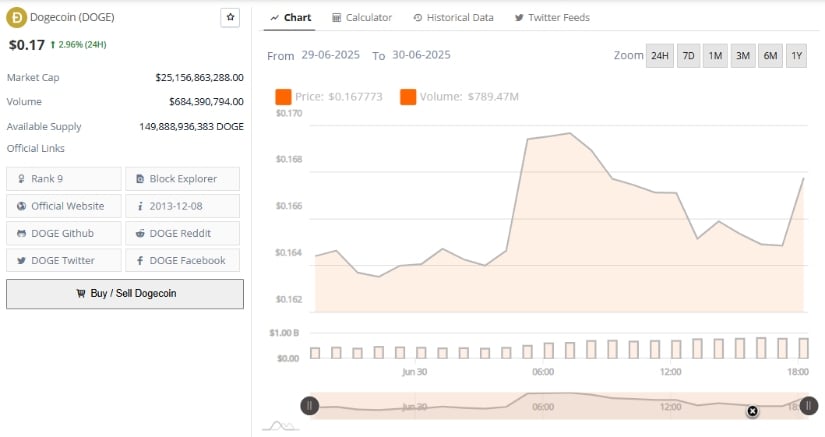The width and height of the screenshot is (825, 437).
Task: Click the right handle of the range slider
Action: [x=808, y=405]
